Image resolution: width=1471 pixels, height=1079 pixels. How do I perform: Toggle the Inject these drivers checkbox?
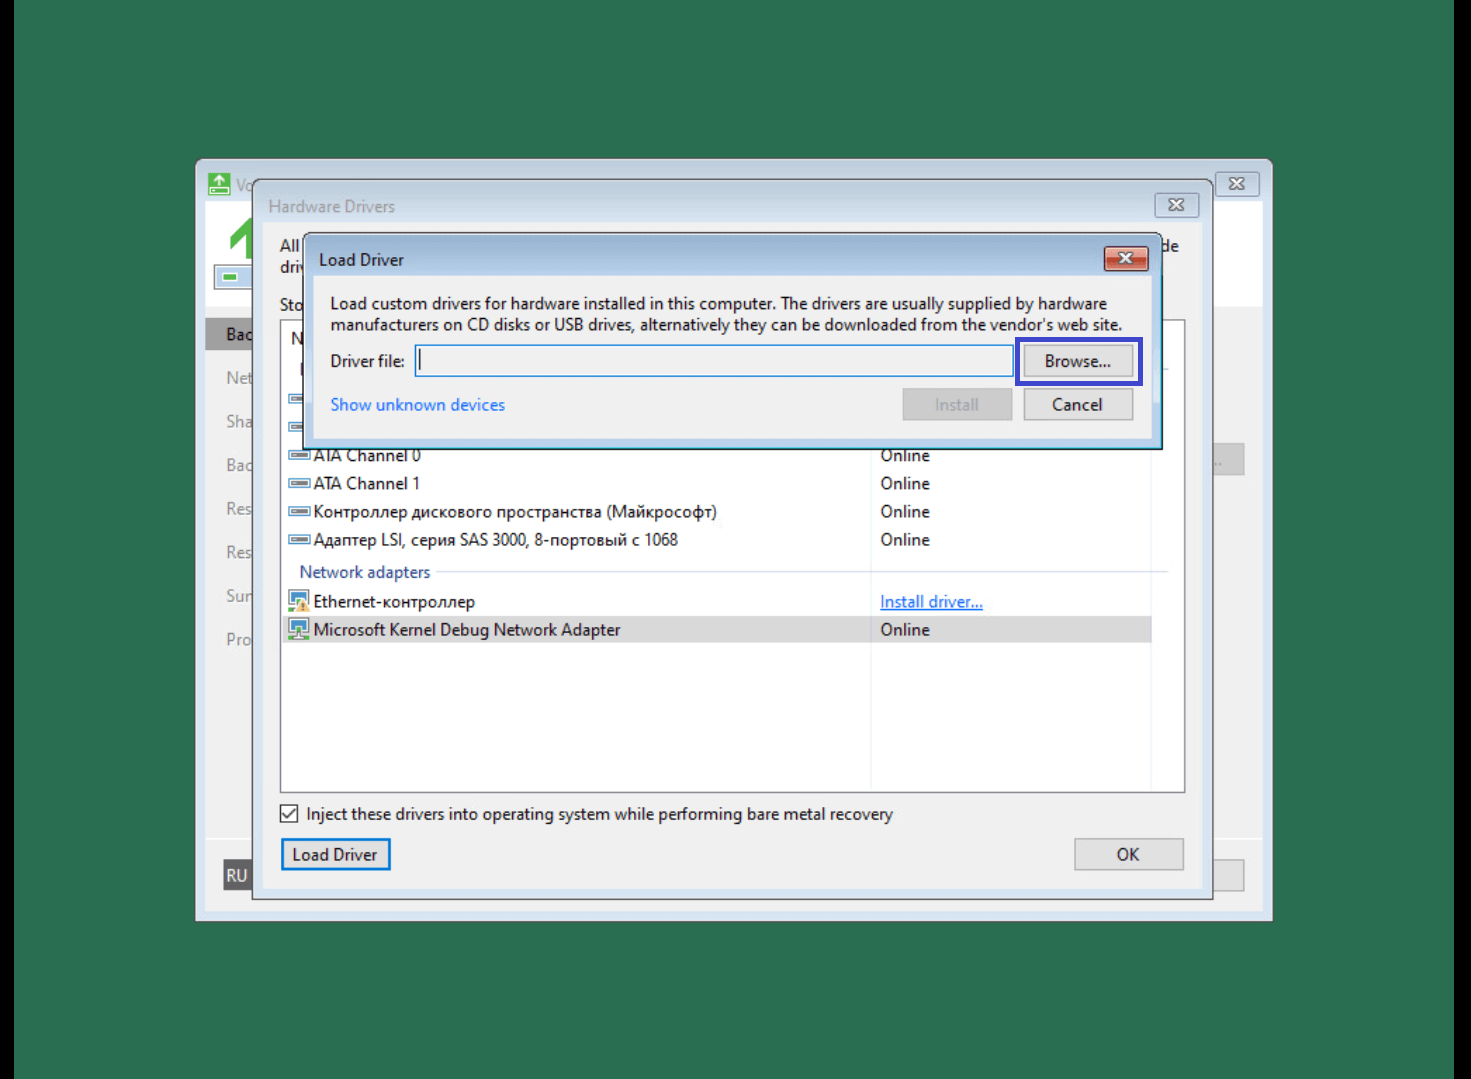pyautogui.click(x=289, y=814)
